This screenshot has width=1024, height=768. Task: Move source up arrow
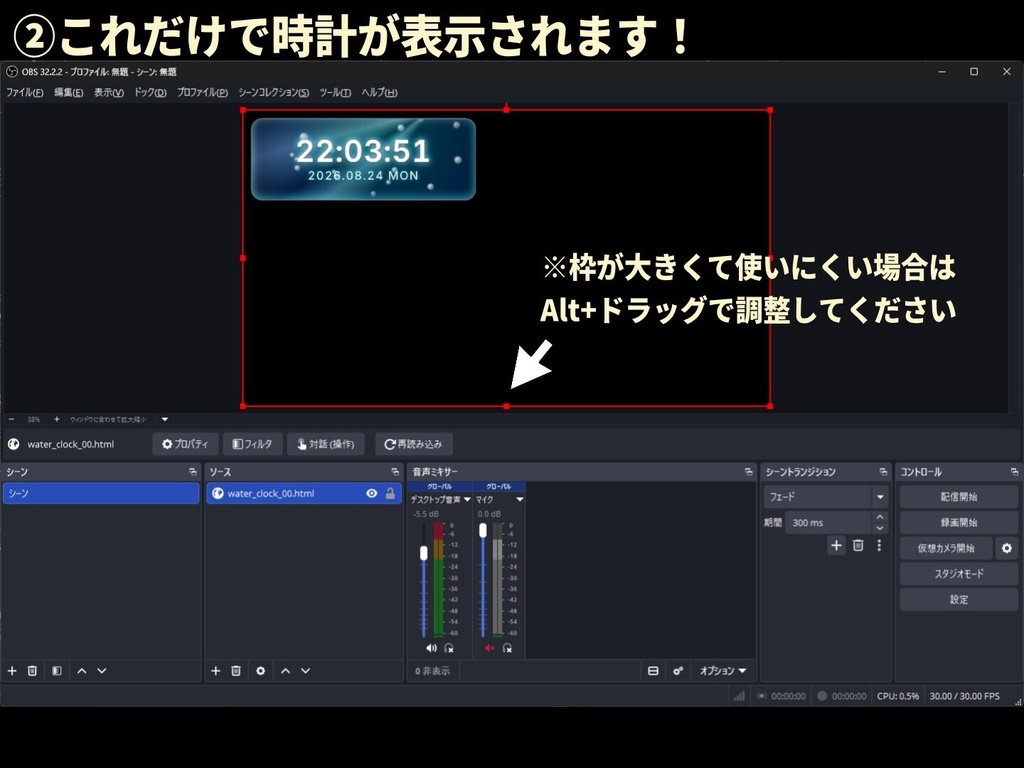click(285, 671)
